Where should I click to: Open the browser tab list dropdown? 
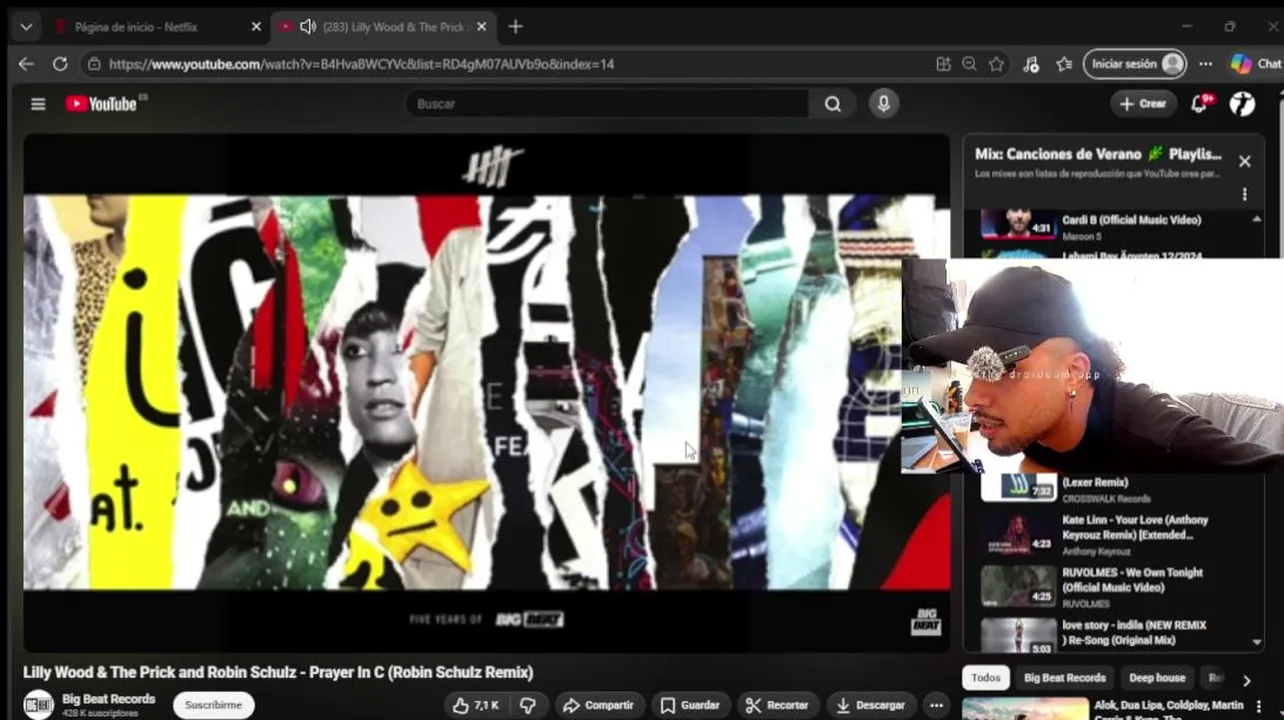pyautogui.click(x=26, y=27)
